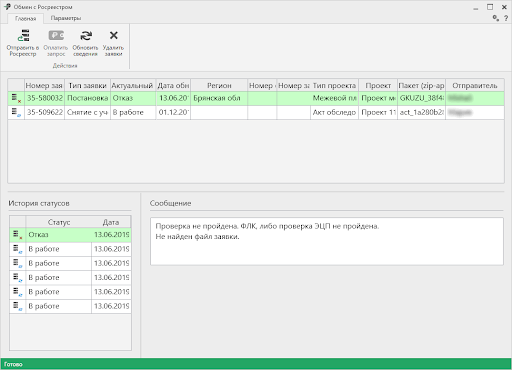Image resolution: width=512 pixels, height=370 pixels.
Task: Click the Акт обследования project type cell
Action: point(334,113)
